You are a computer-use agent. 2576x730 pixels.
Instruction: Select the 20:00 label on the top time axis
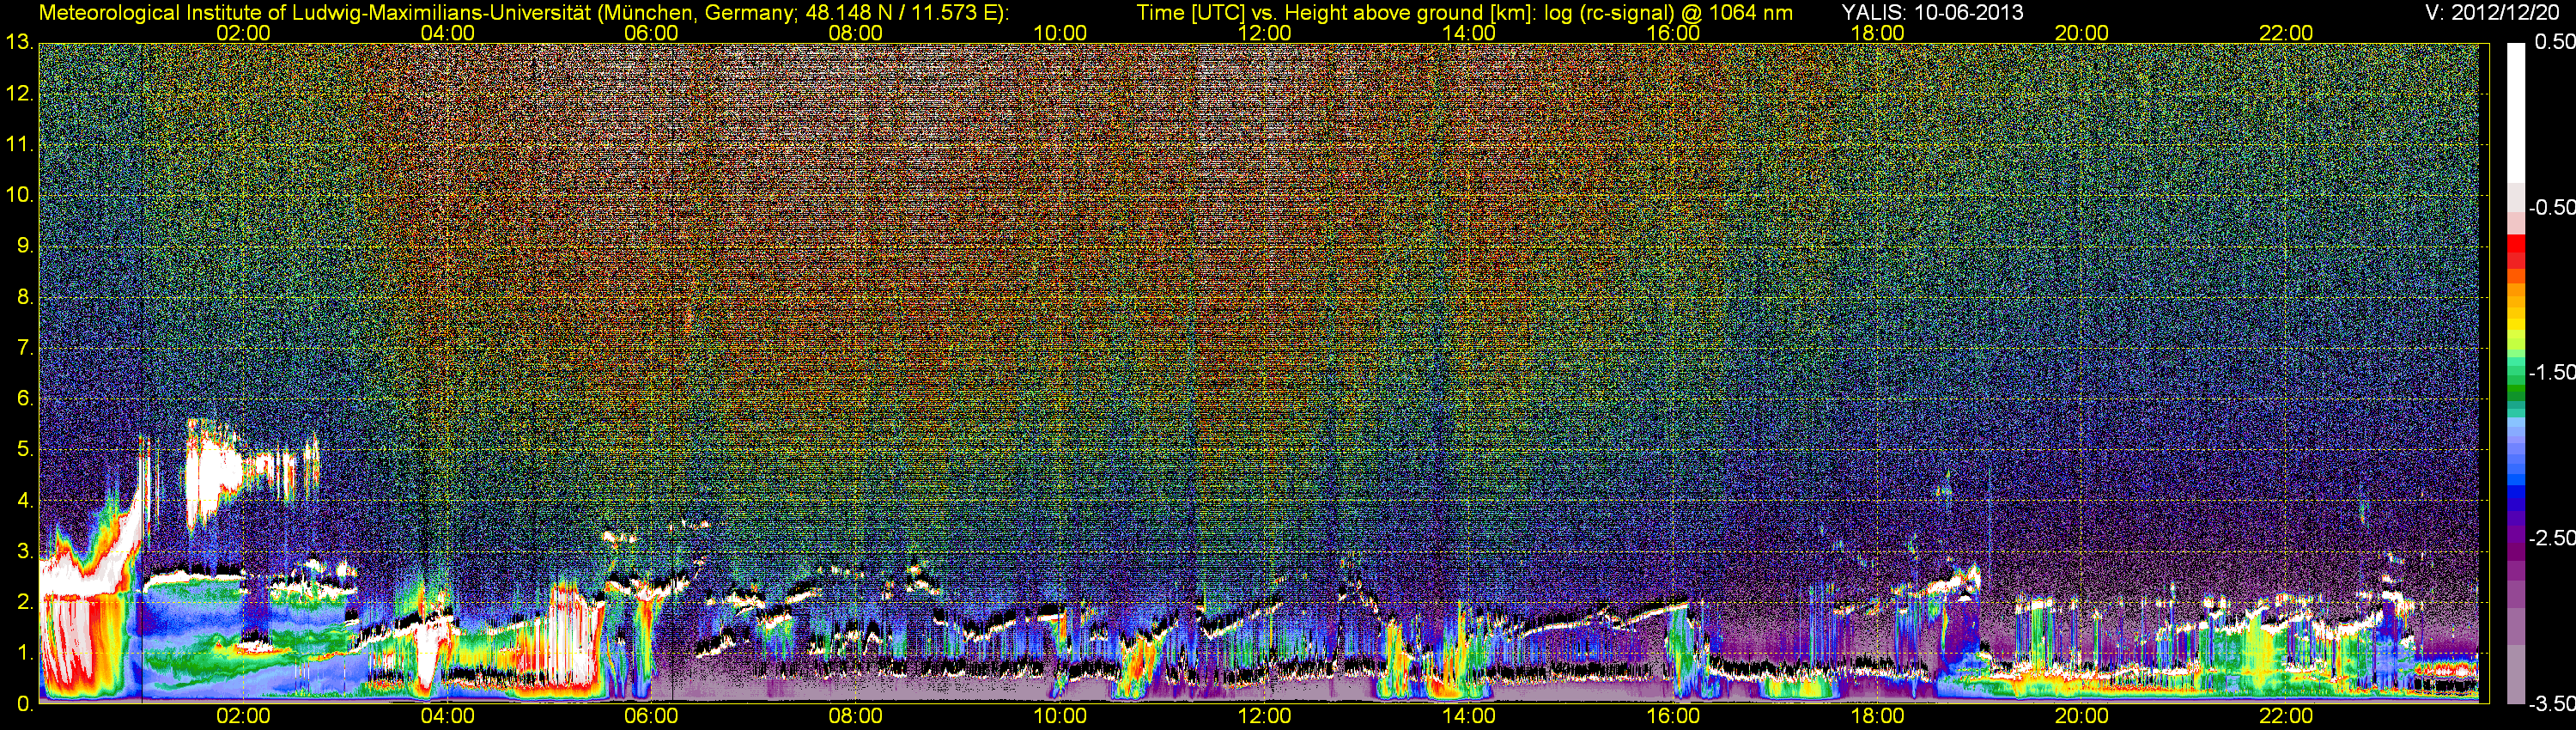[2081, 33]
